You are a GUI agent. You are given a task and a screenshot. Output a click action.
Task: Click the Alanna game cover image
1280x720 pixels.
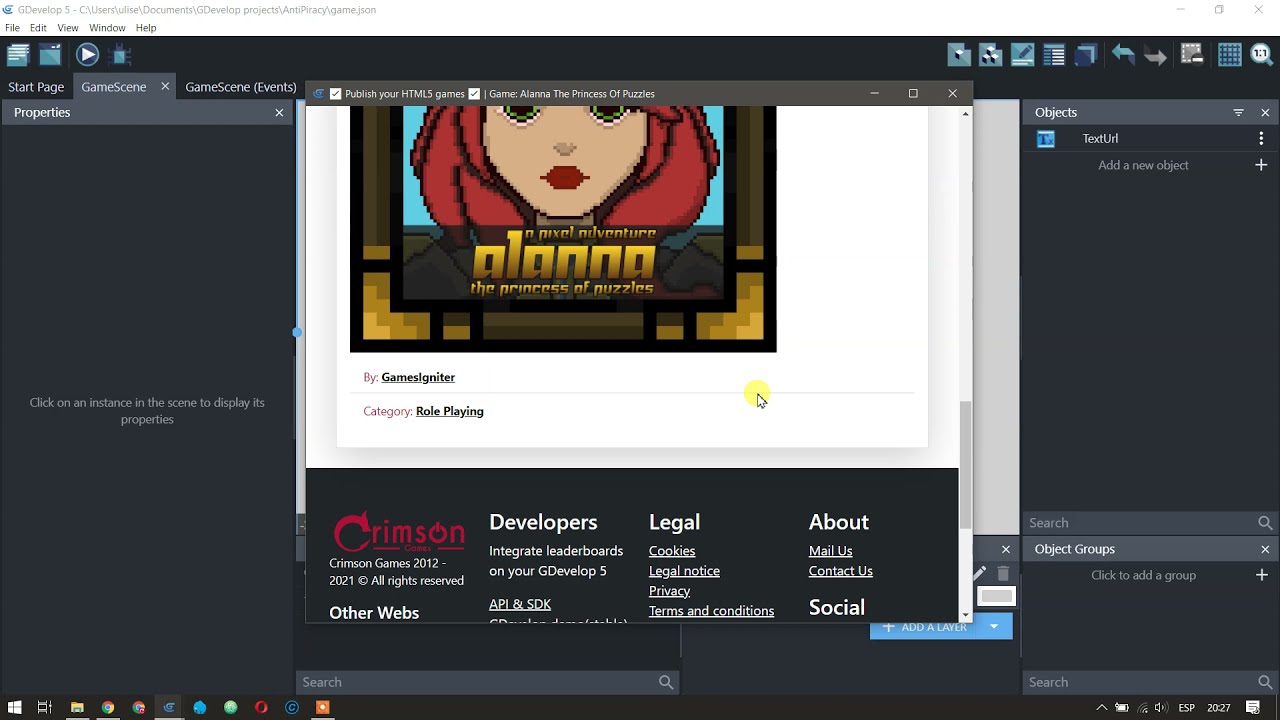tap(563, 229)
